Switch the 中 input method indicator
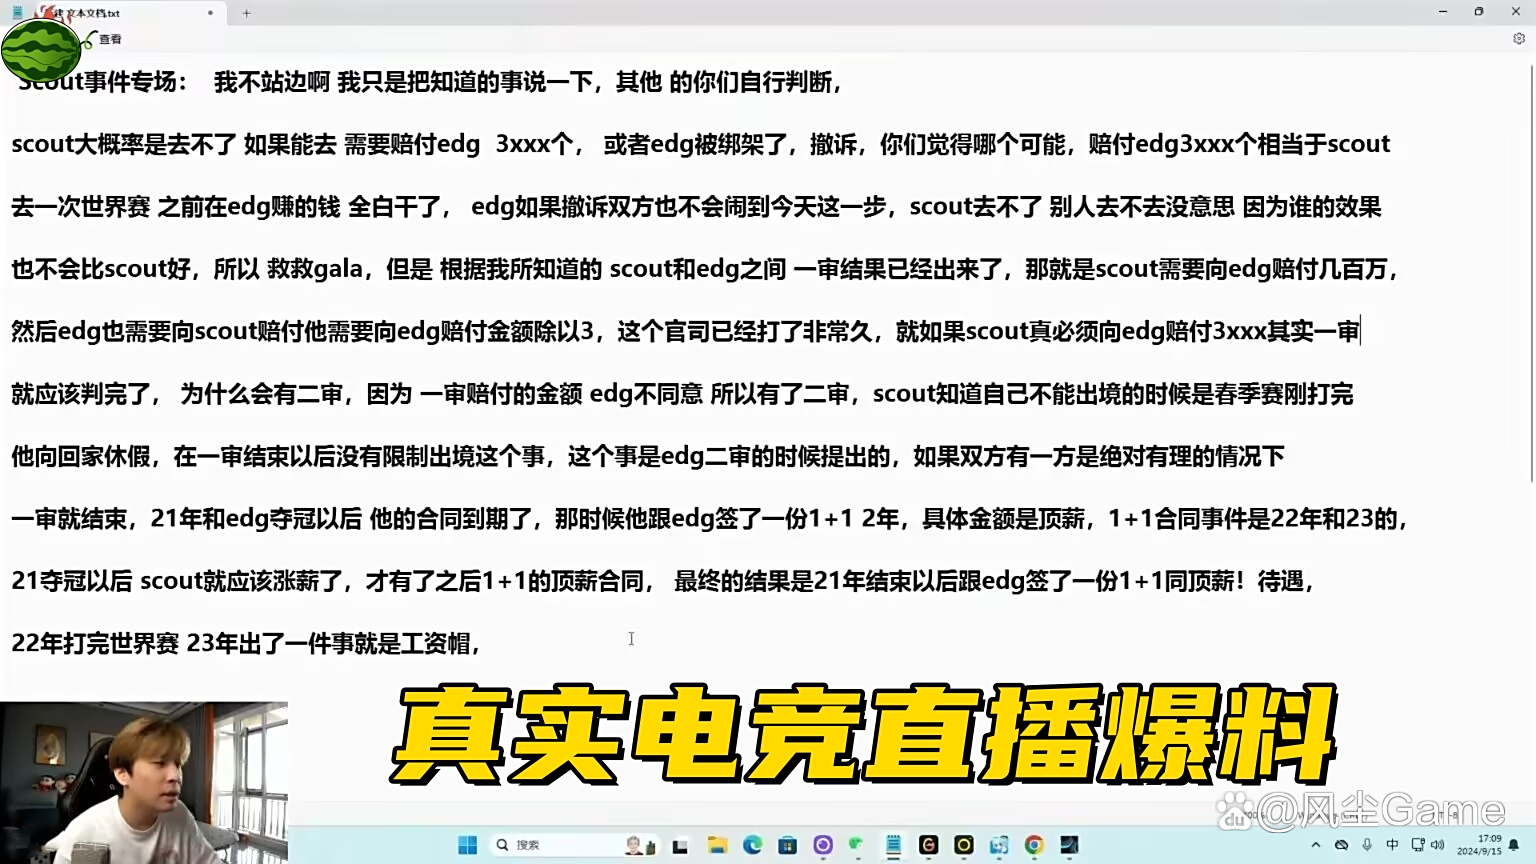The height and width of the screenshot is (864, 1536). tap(1392, 845)
